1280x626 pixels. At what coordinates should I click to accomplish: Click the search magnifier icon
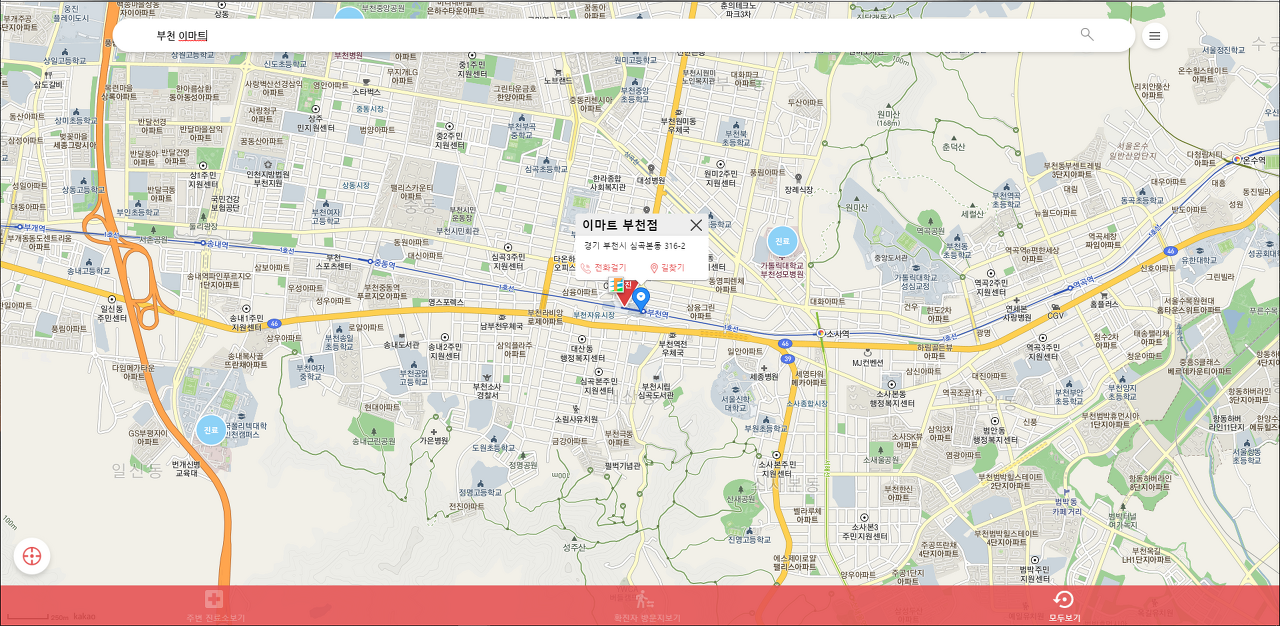(x=1087, y=35)
